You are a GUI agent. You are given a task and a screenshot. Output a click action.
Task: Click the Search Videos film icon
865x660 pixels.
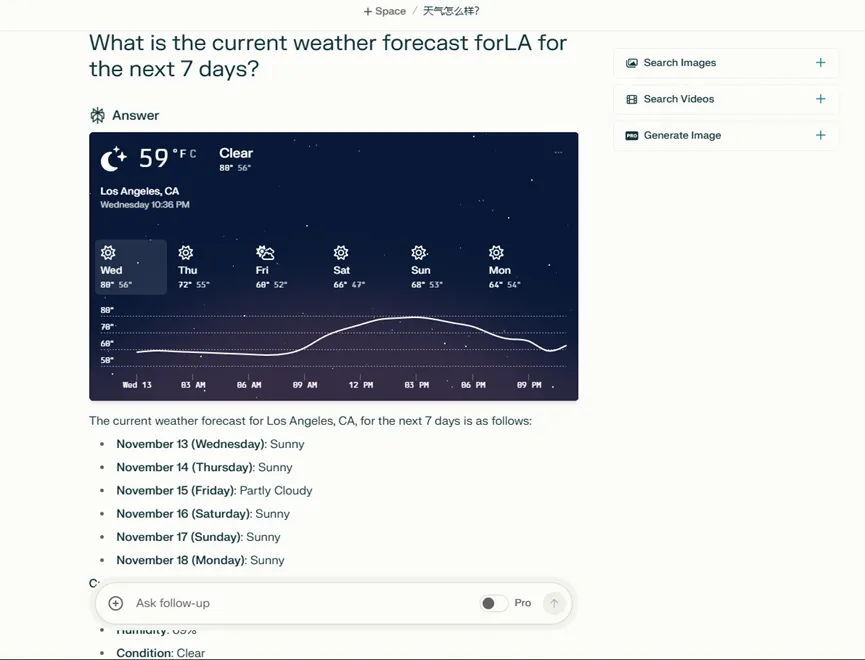click(x=631, y=99)
